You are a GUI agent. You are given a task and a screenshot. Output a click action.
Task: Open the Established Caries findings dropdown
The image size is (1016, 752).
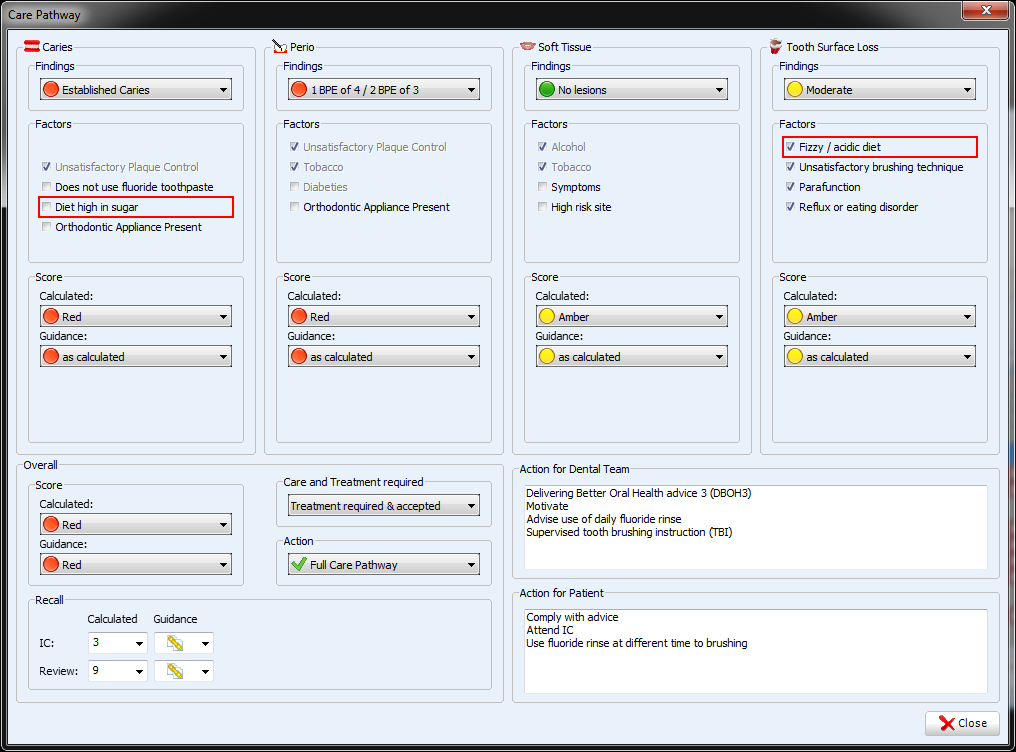click(x=223, y=90)
